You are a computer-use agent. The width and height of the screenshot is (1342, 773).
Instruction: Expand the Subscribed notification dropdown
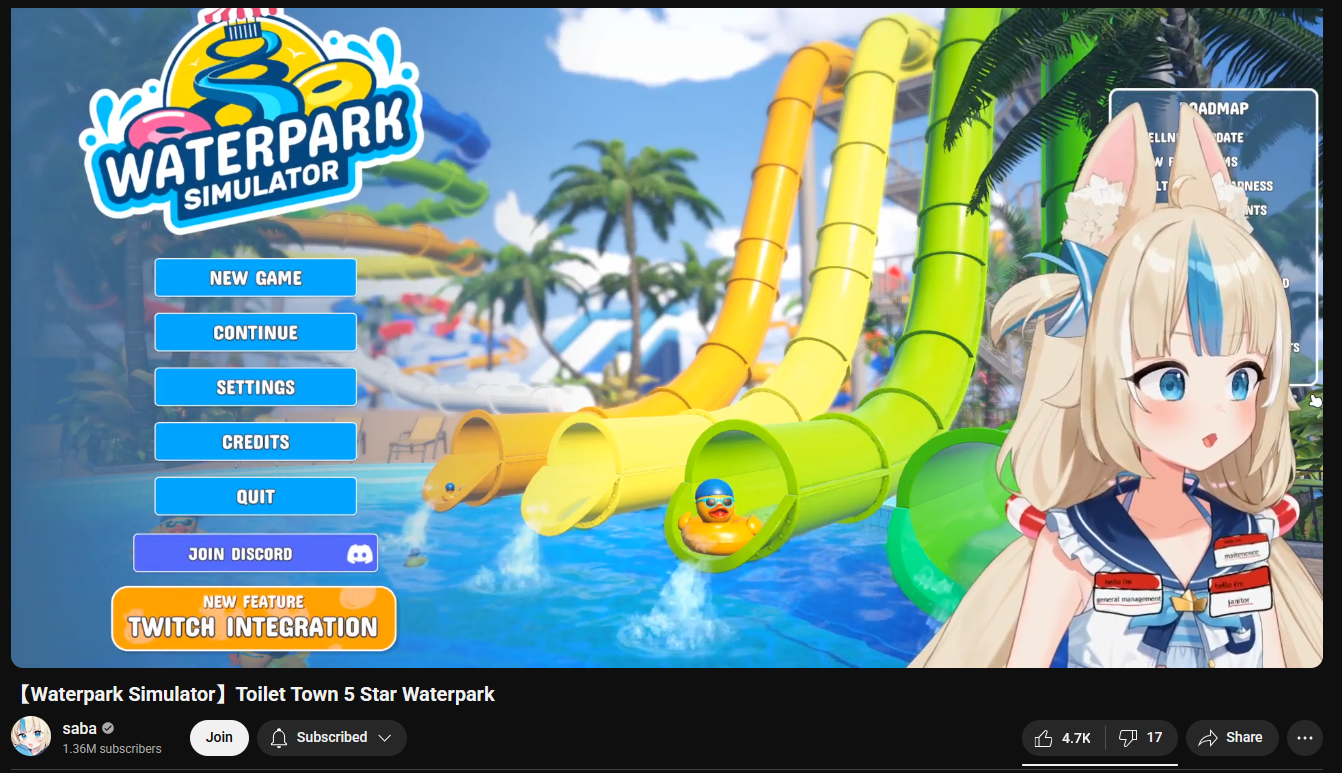[x=332, y=738]
